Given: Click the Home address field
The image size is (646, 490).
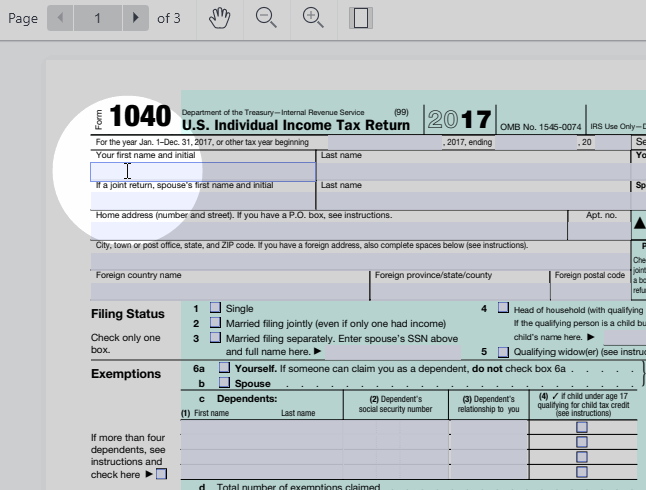Looking at the screenshot, I should (x=330, y=230).
